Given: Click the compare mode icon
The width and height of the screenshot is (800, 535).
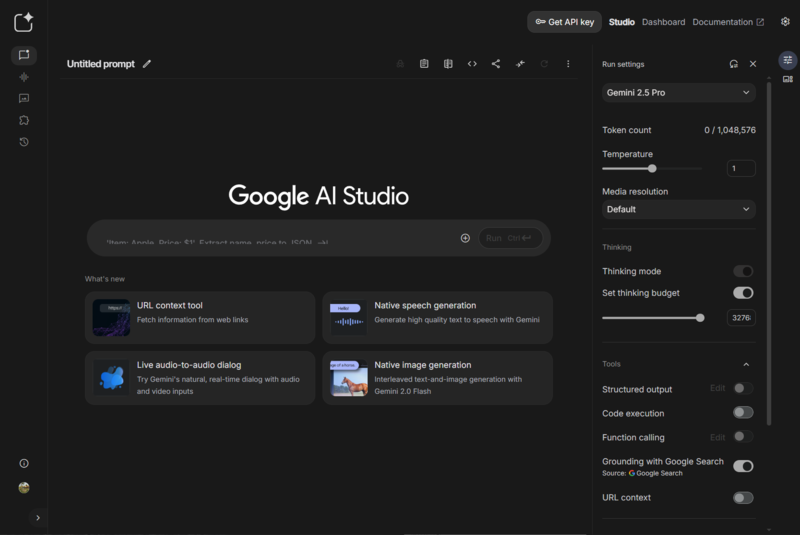Looking at the screenshot, I should (x=448, y=64).
